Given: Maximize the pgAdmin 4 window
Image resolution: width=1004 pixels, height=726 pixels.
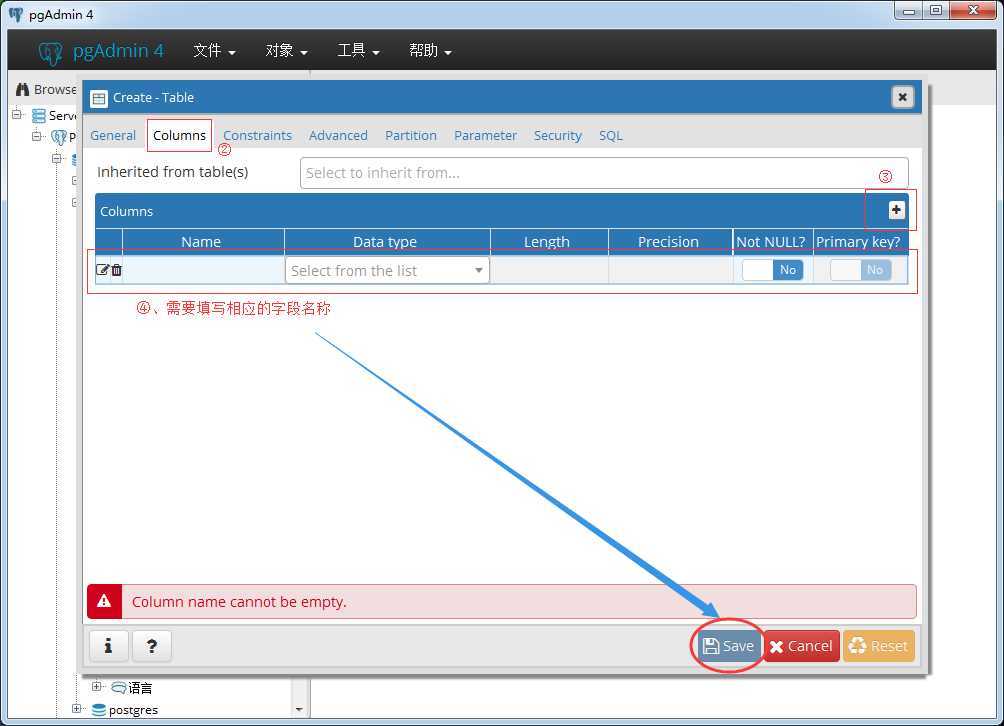Looking at the screenshot, I should [936, 11].
